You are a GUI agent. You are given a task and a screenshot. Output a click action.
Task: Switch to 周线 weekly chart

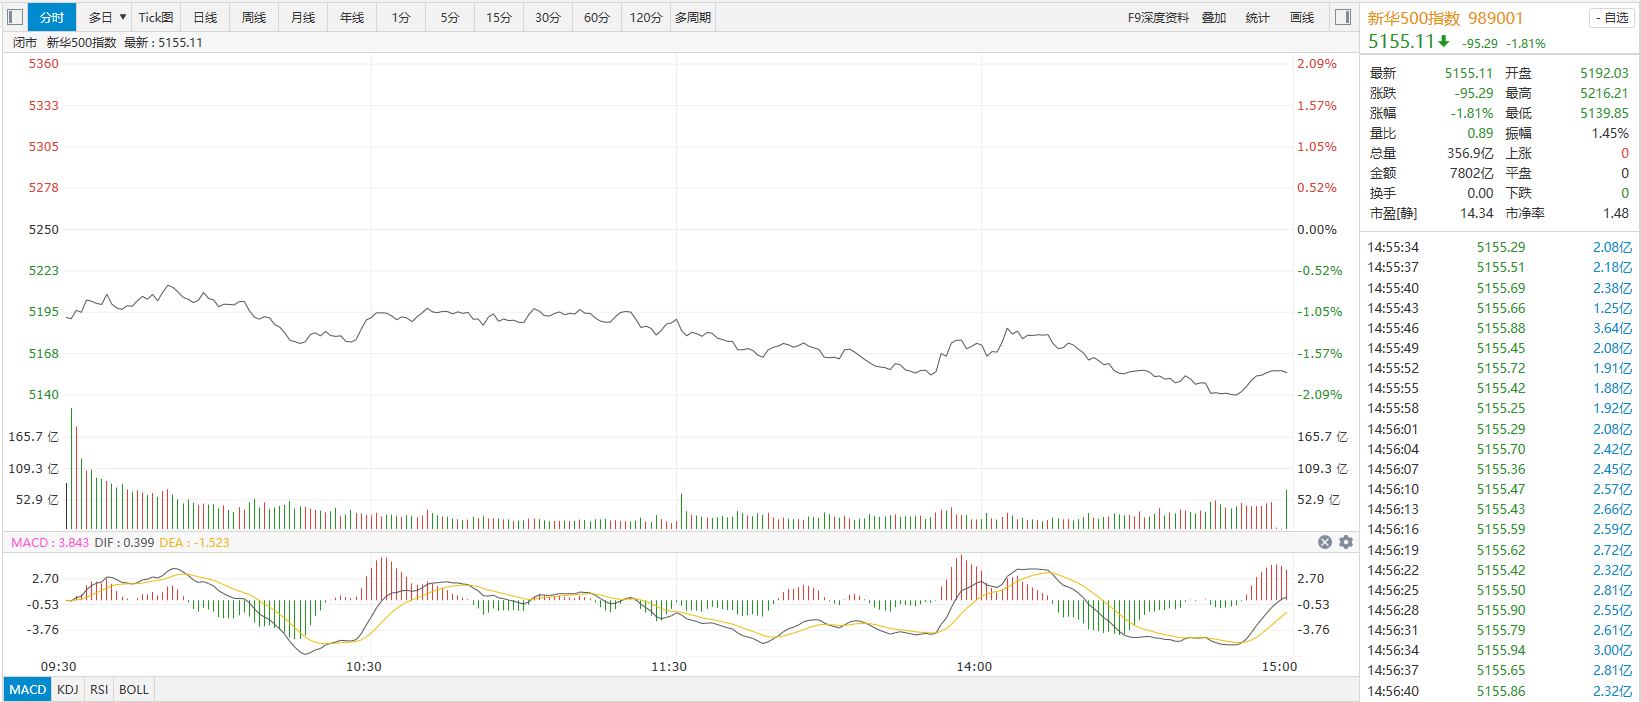coord(254,17)
